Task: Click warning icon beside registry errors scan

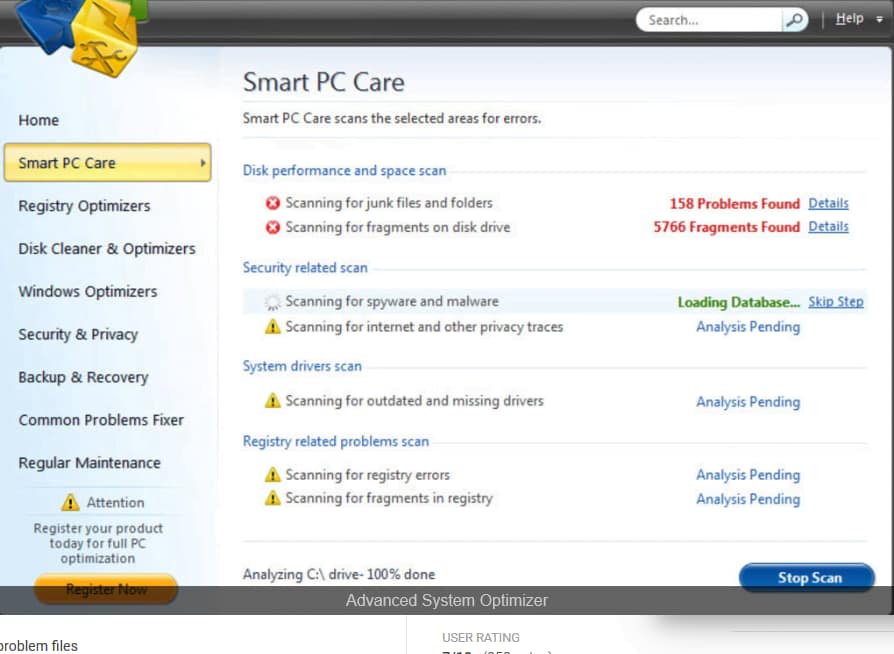Action: tap(272, 475)
